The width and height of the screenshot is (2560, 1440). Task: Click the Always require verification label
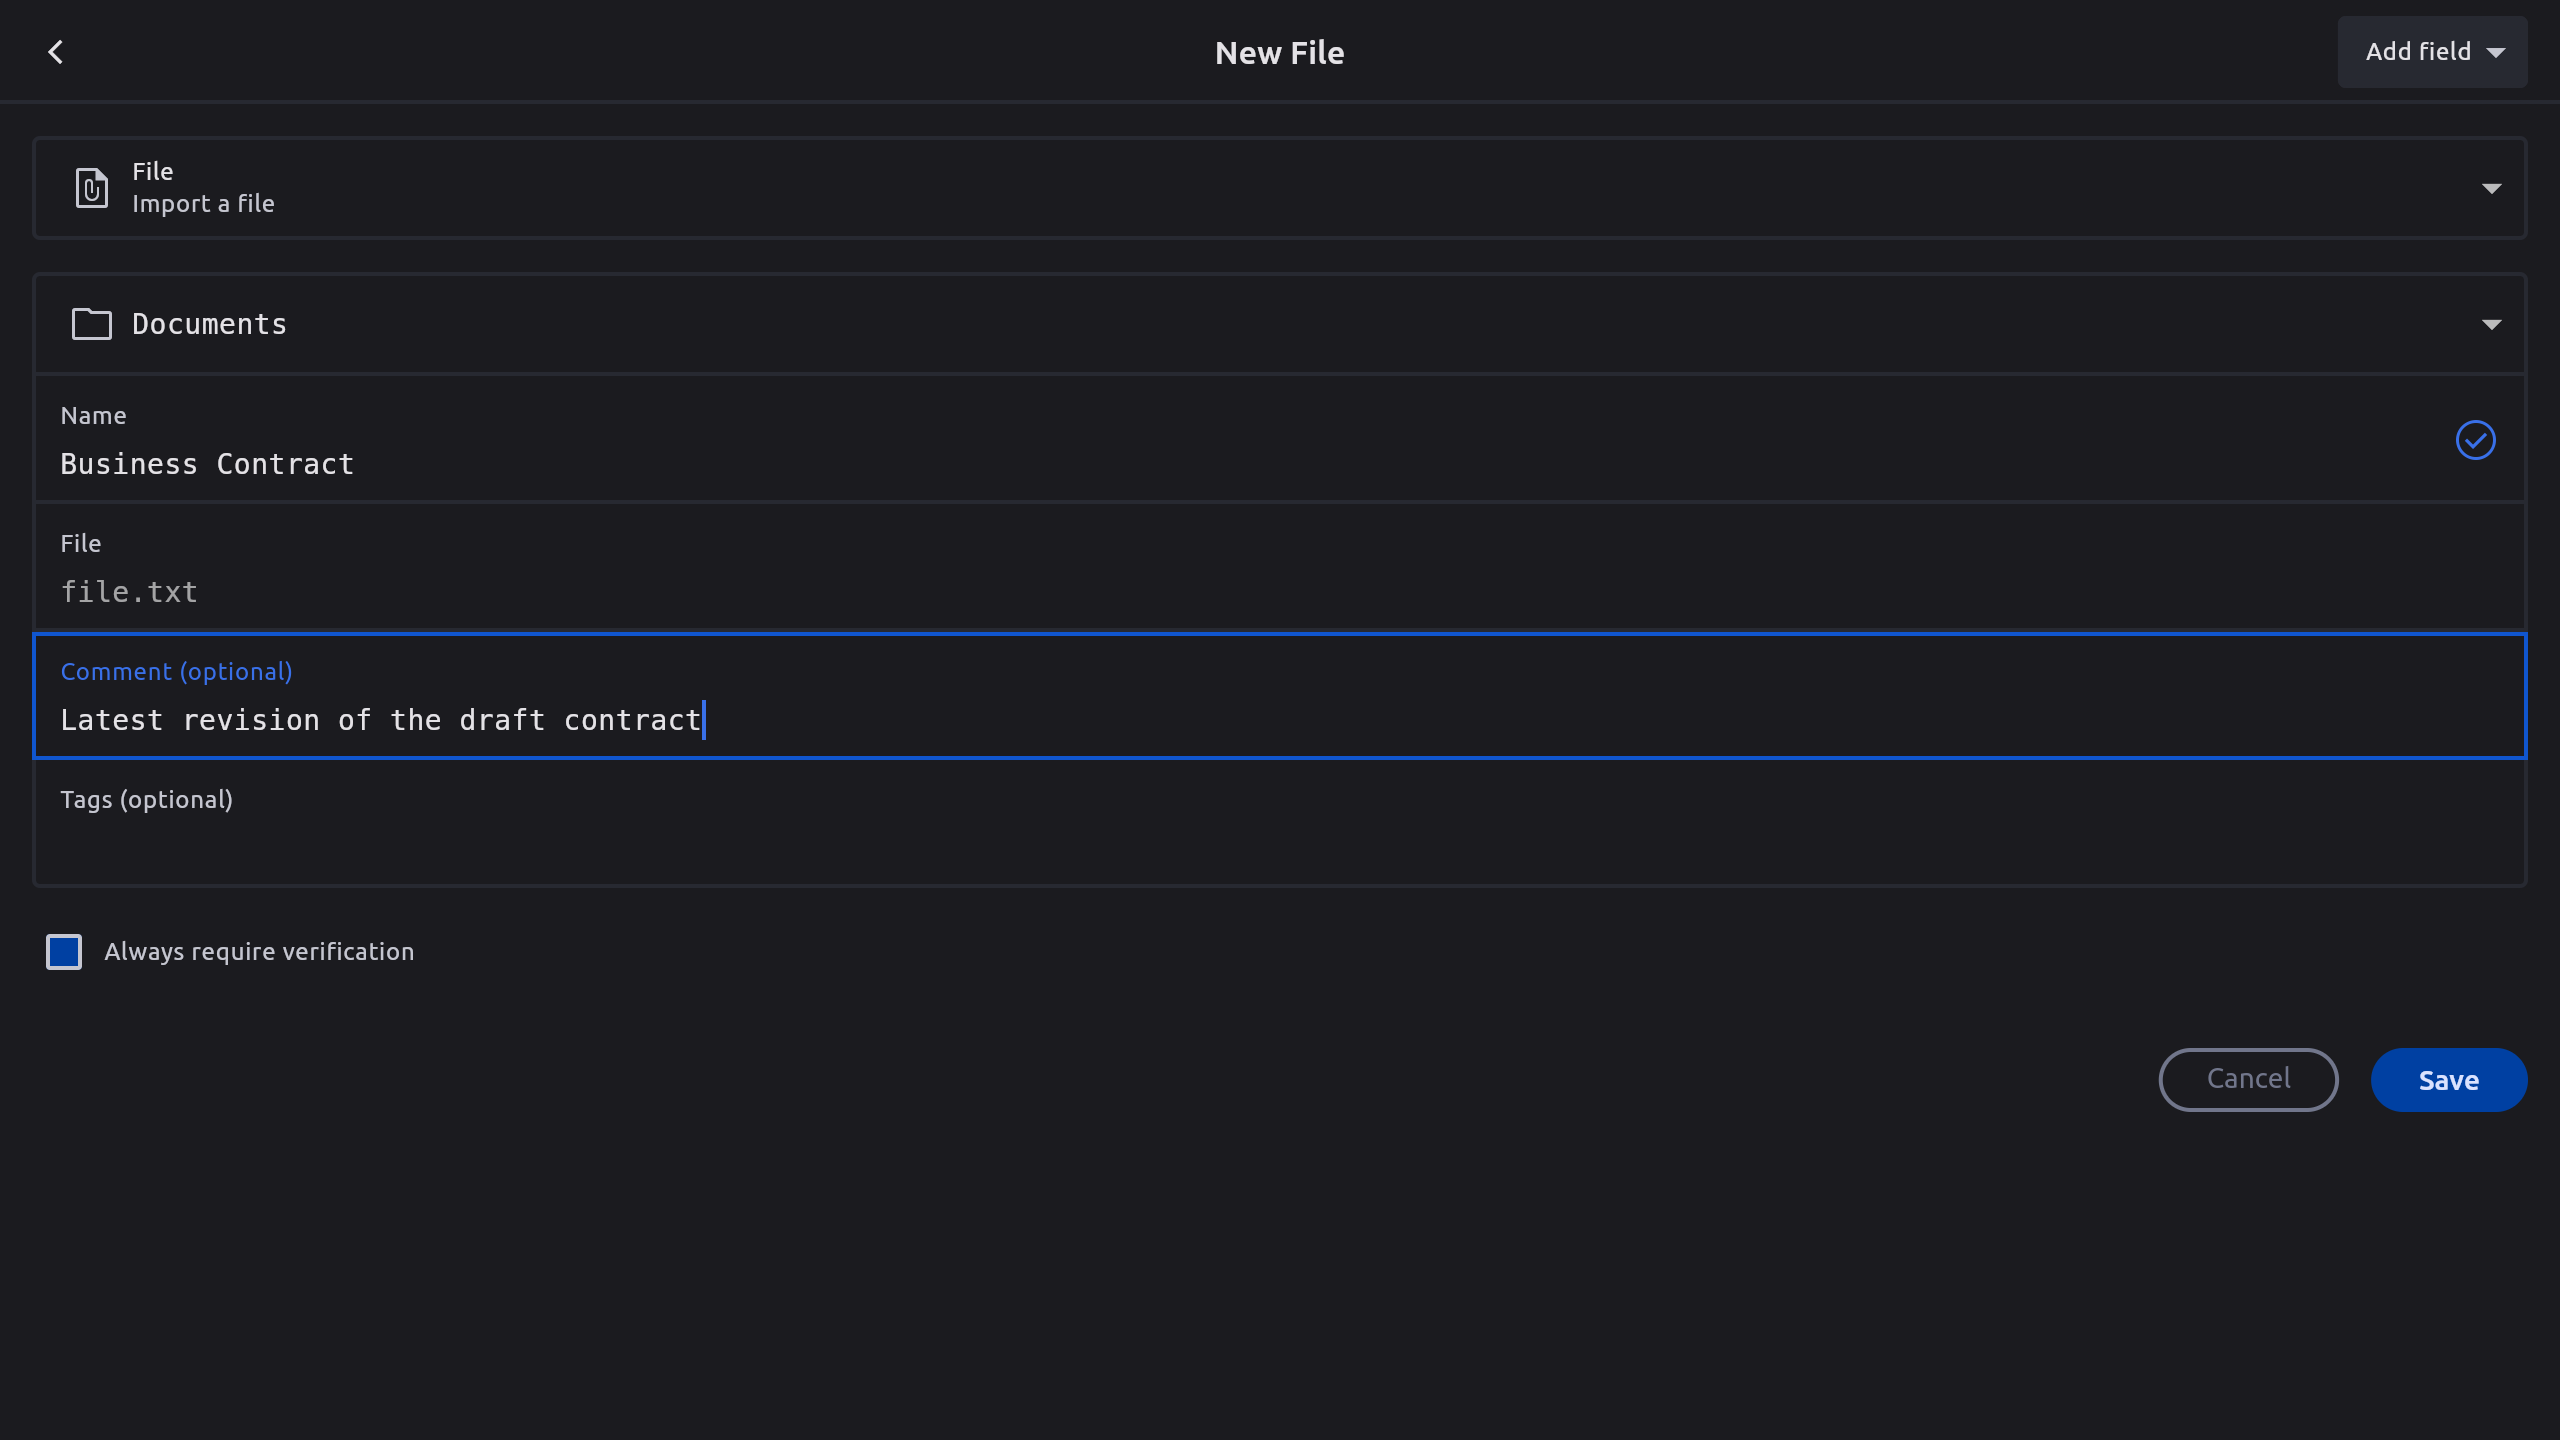click(x=259, y=952)
